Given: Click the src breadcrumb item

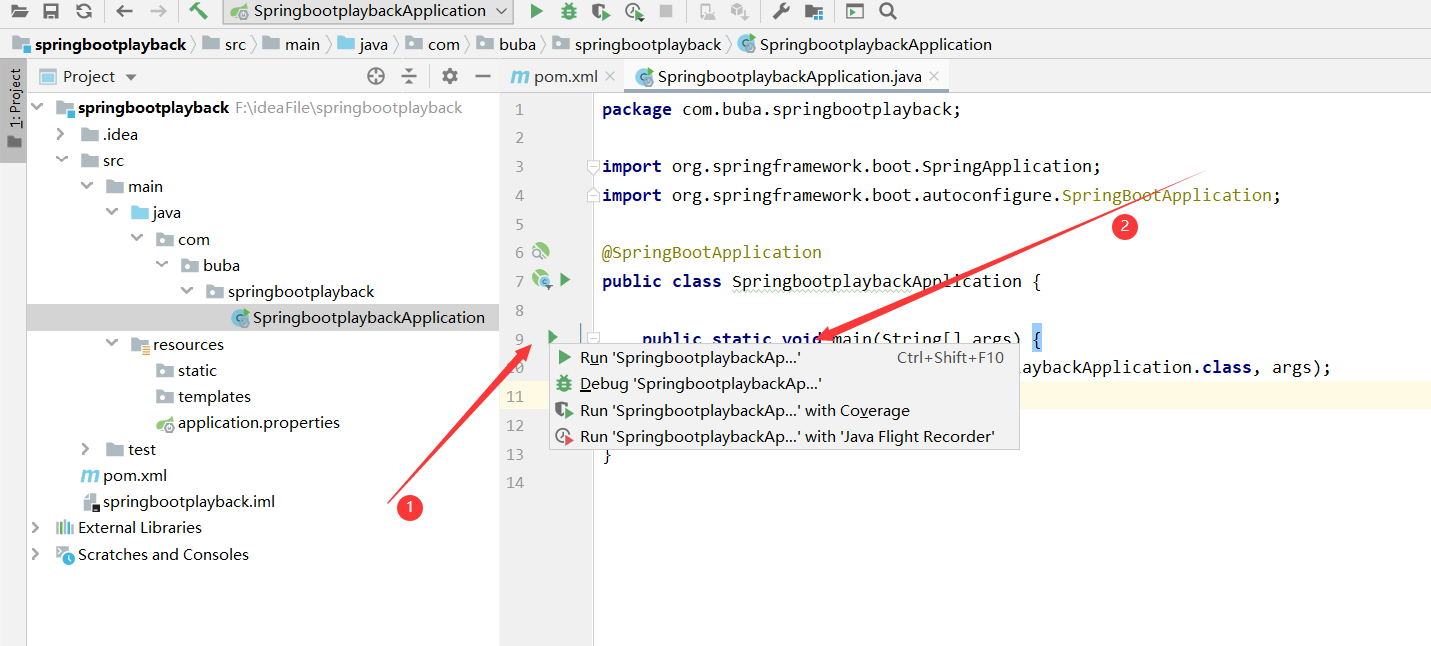Looking at the screenshot, I should click(x=224, y=44).
